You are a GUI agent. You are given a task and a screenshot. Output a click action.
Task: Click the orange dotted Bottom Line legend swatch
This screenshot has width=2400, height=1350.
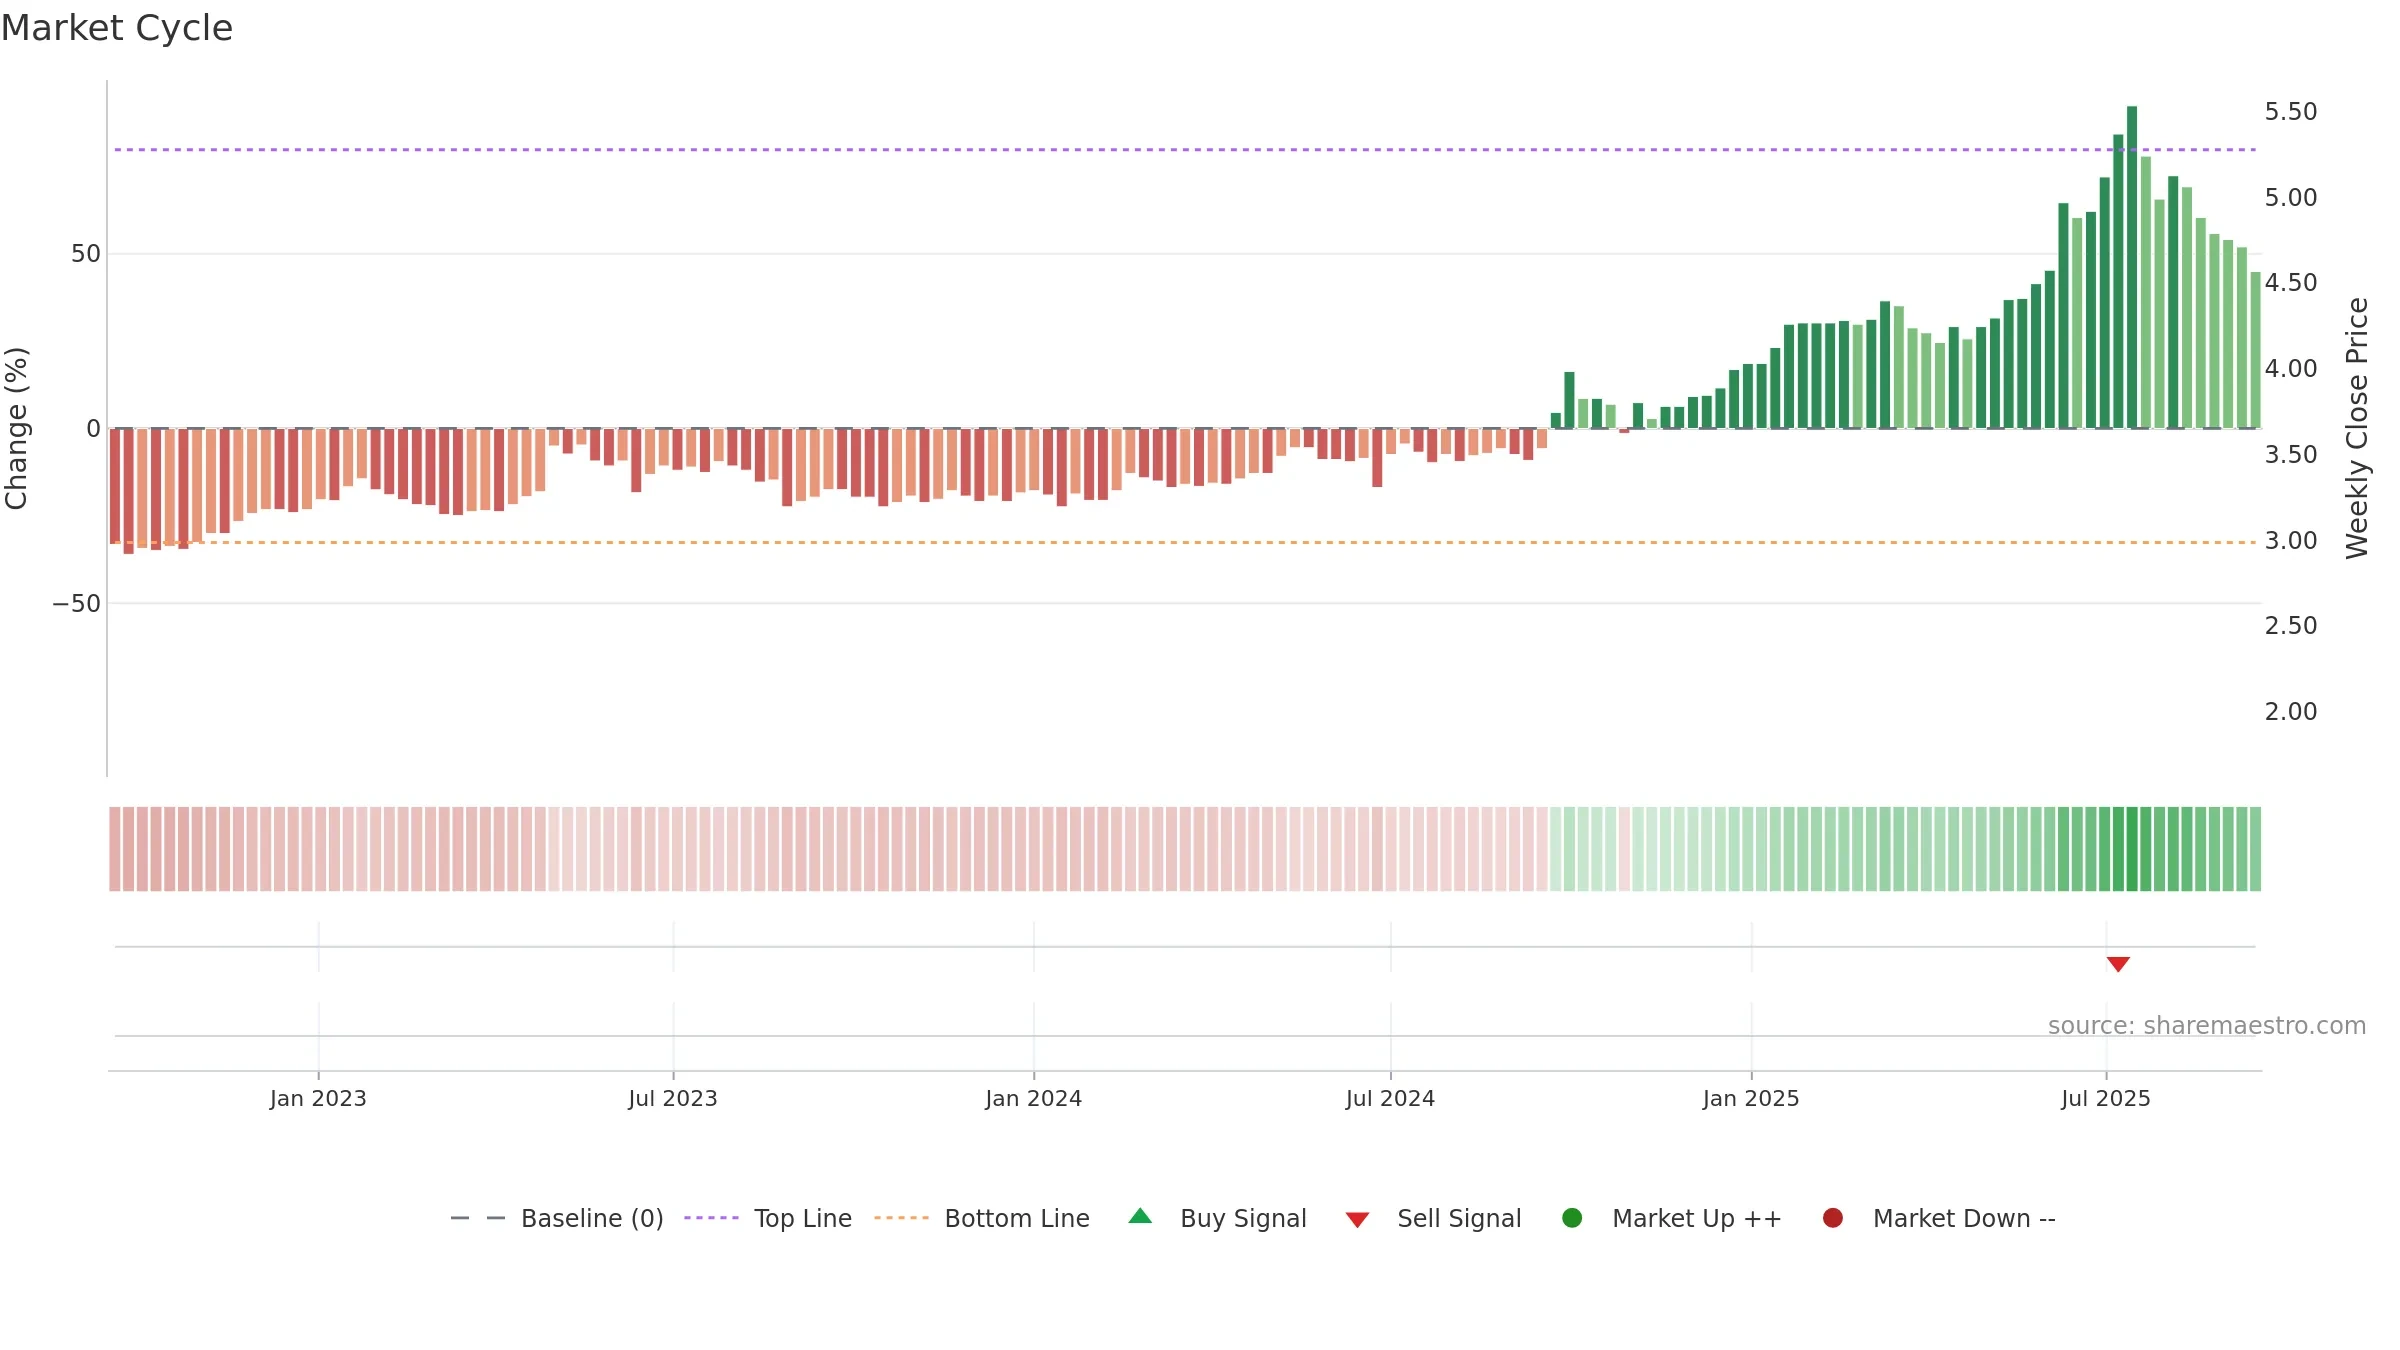(901, 1218)
